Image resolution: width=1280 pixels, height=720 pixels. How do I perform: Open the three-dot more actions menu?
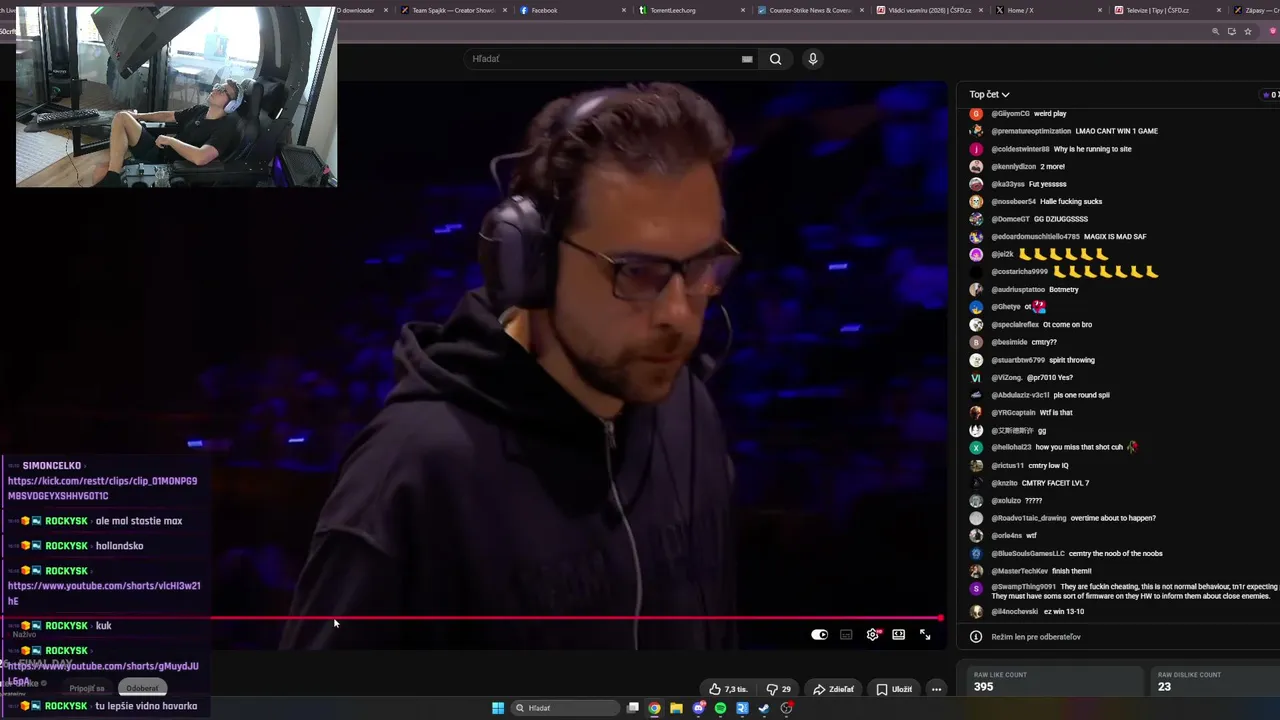(x=936, y=689)
